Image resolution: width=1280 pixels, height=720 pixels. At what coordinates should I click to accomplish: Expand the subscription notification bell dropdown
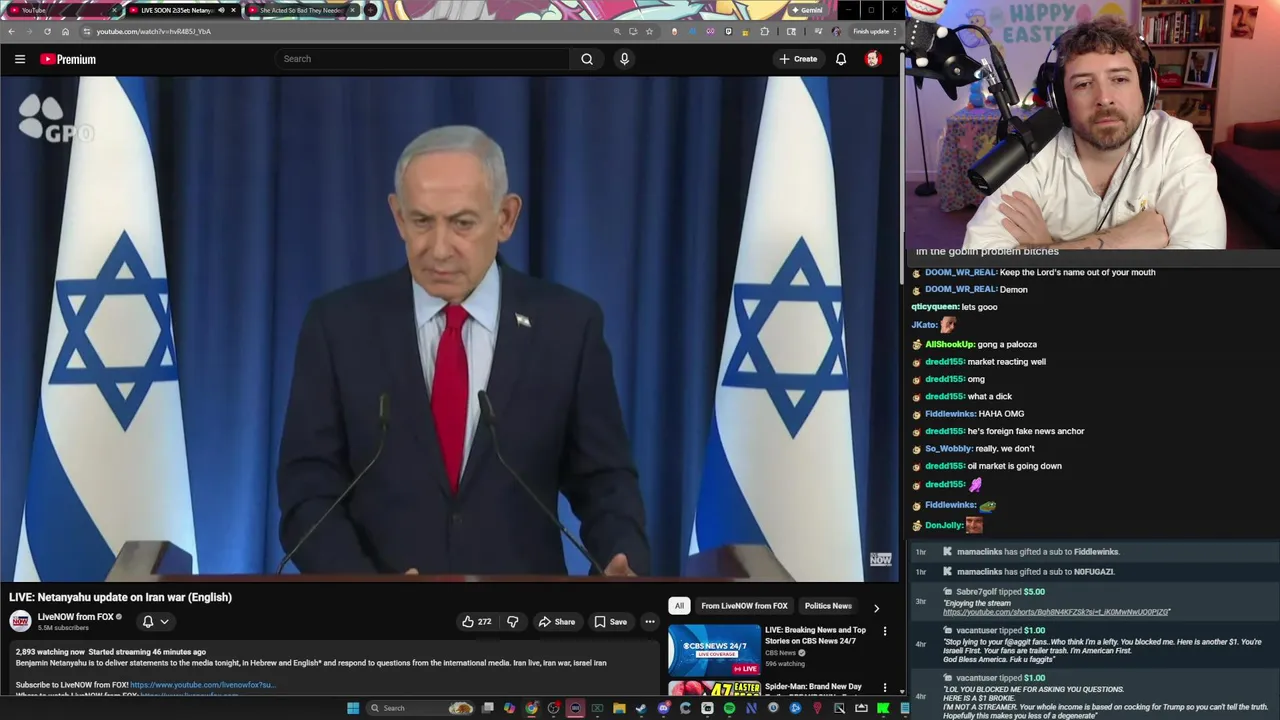click(155, 621)
